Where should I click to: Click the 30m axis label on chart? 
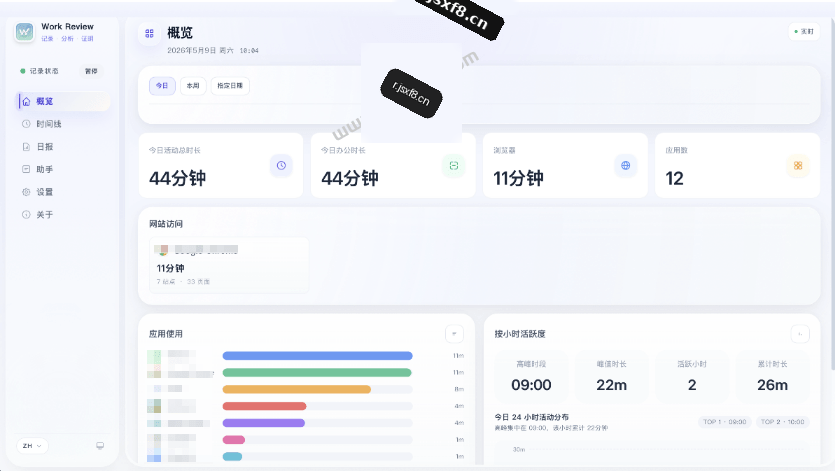(x=519, y=450)
